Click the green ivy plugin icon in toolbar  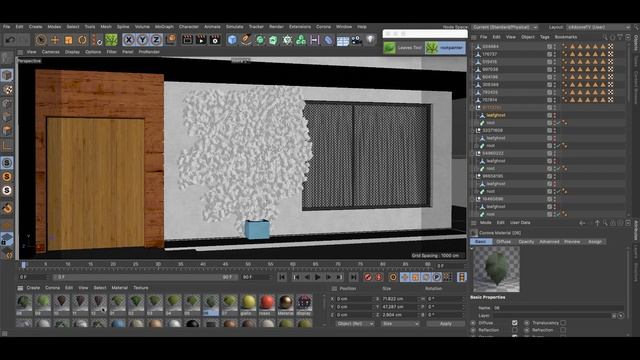point(111,40)
